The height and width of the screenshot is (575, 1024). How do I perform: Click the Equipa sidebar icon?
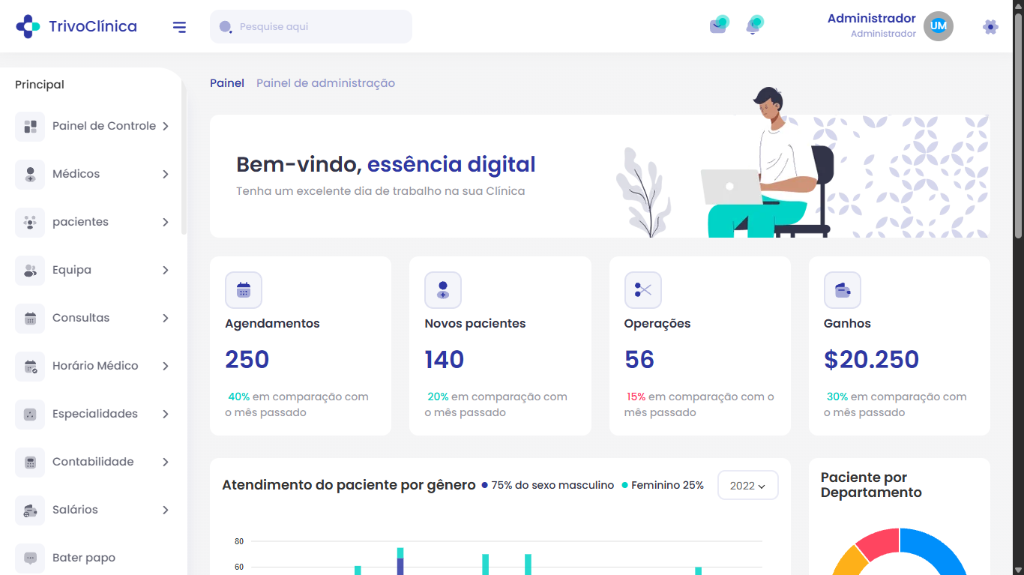coord(30,270)
